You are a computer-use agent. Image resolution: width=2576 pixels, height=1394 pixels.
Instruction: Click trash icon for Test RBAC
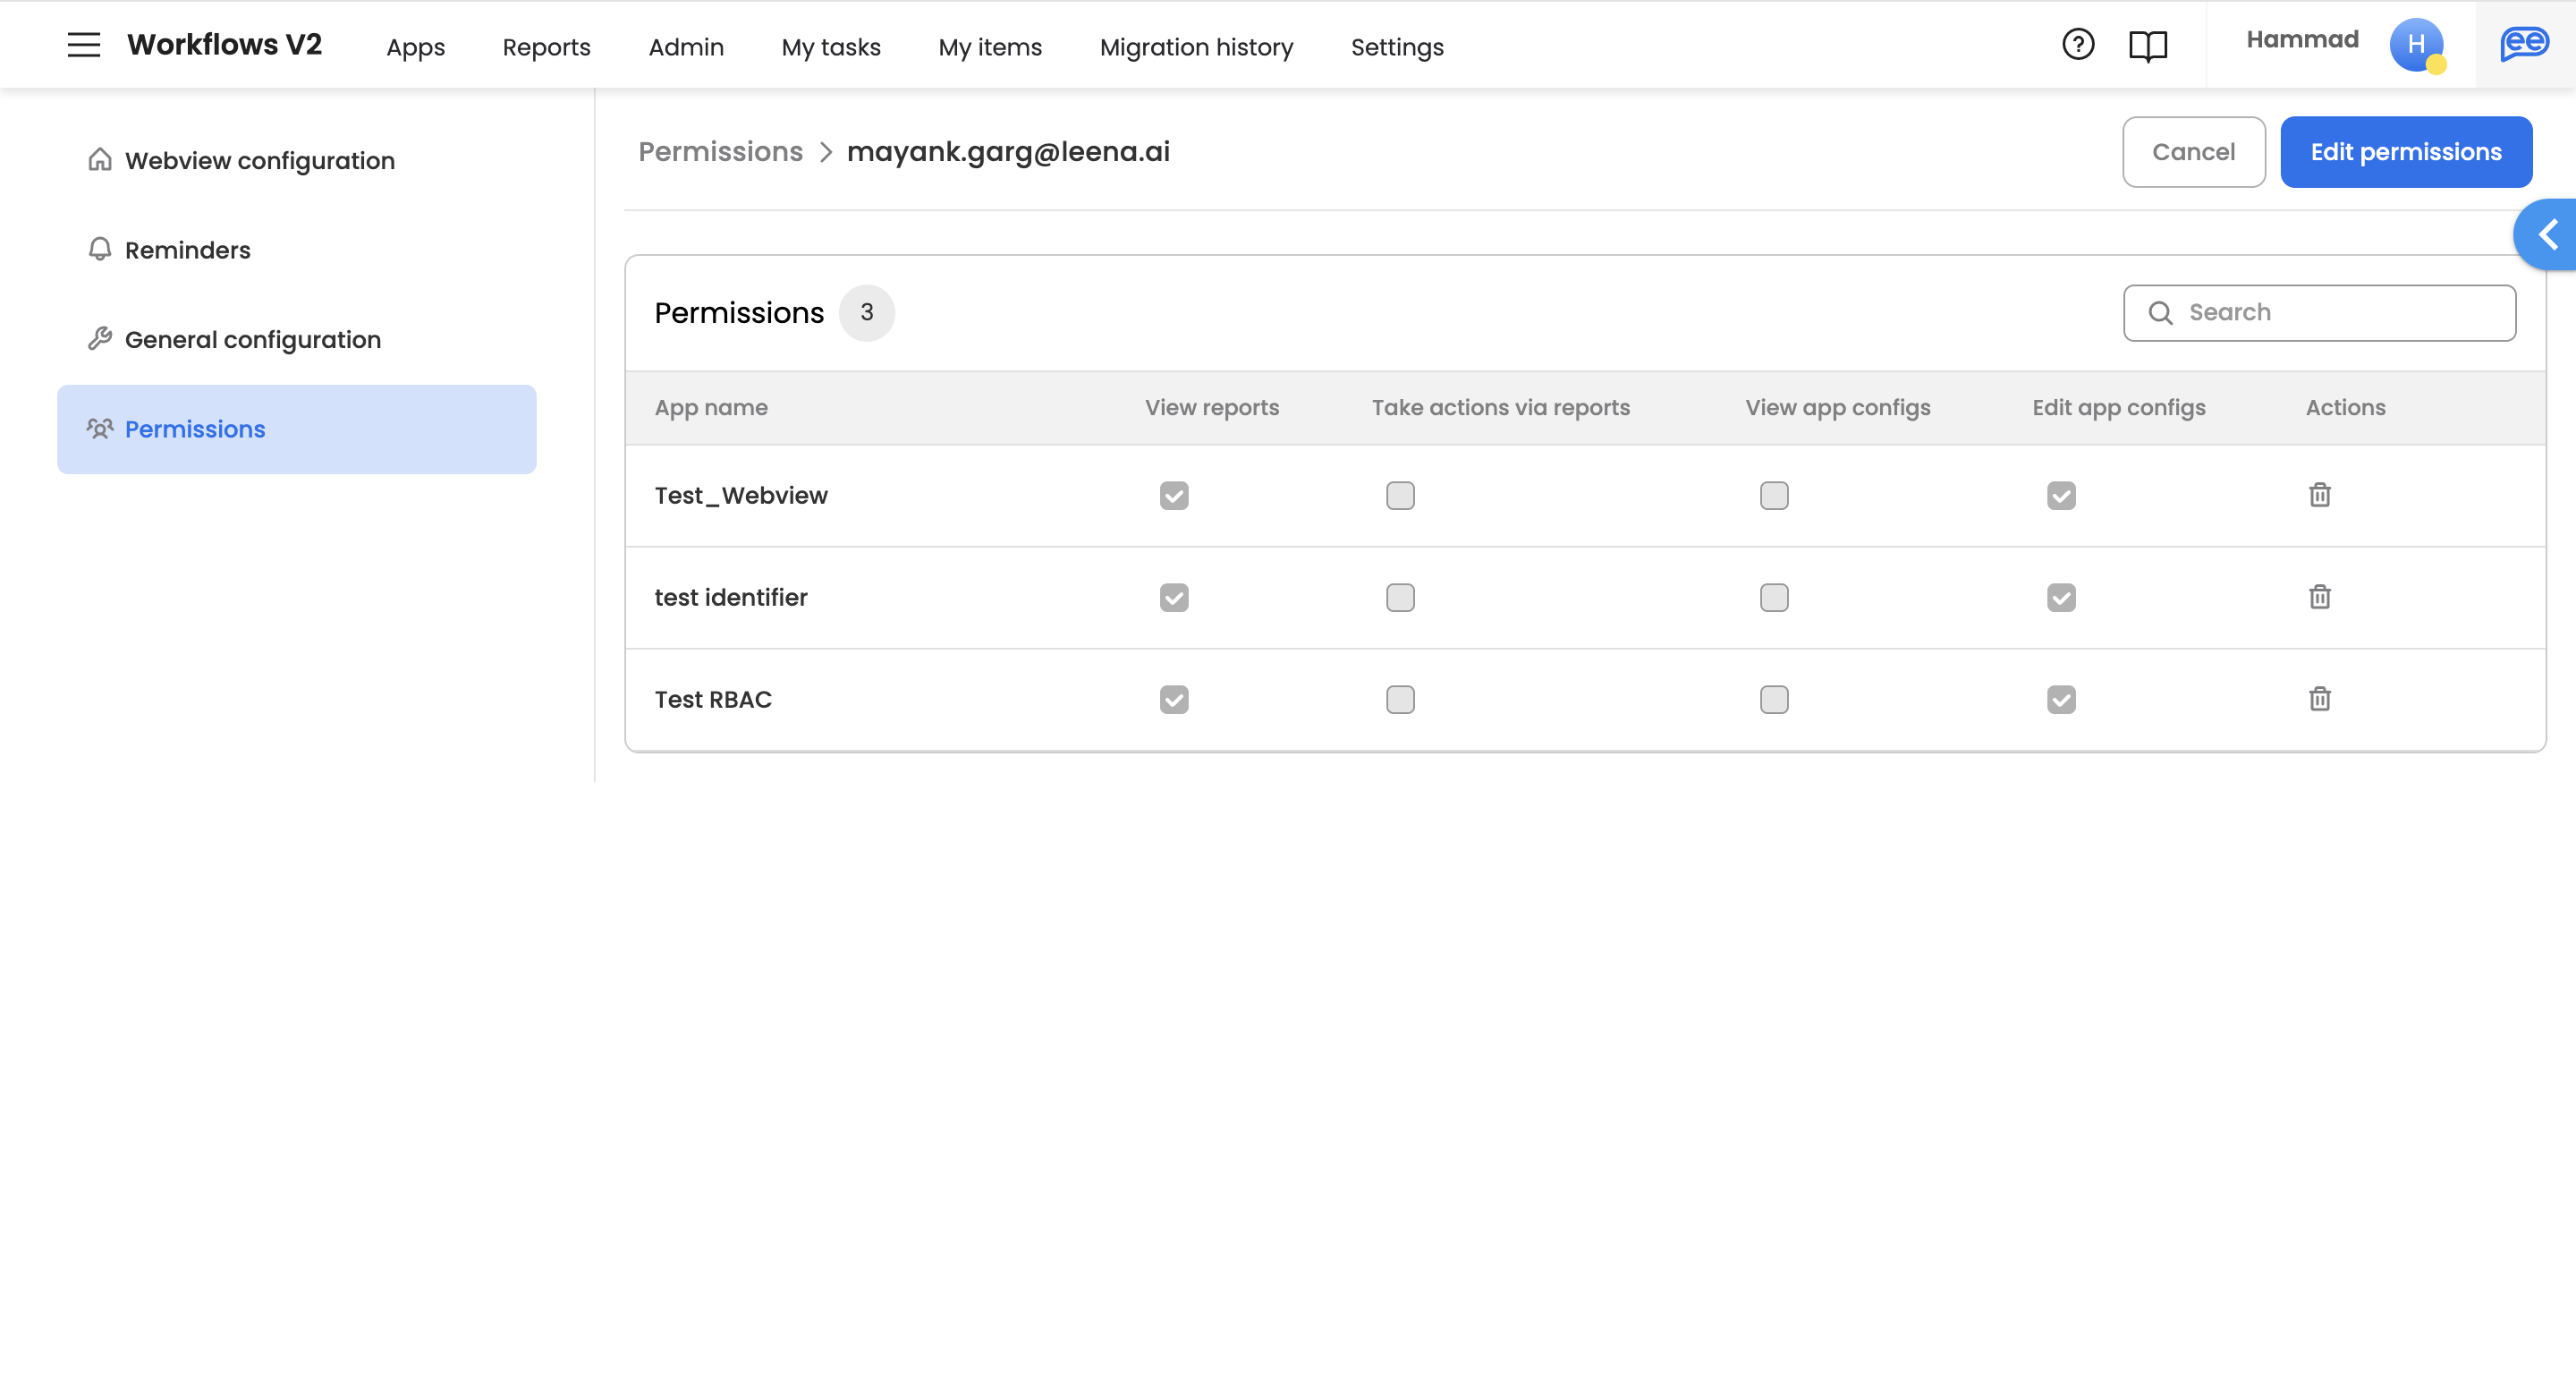(x=2319, y=699)
